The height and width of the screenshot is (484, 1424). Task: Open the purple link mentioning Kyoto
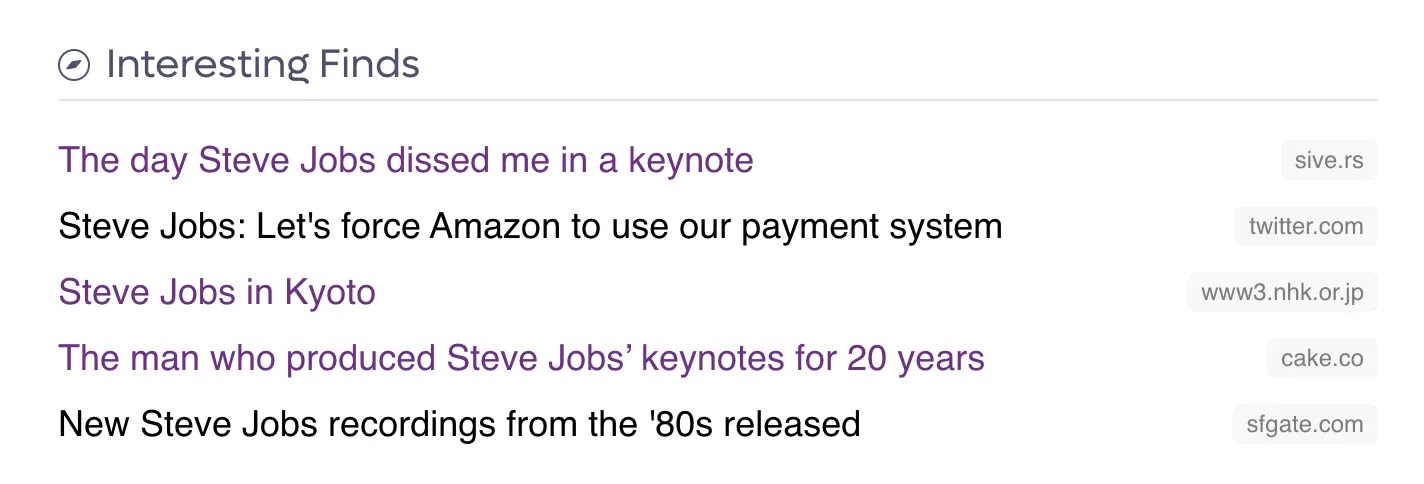[x=217, y=293]
